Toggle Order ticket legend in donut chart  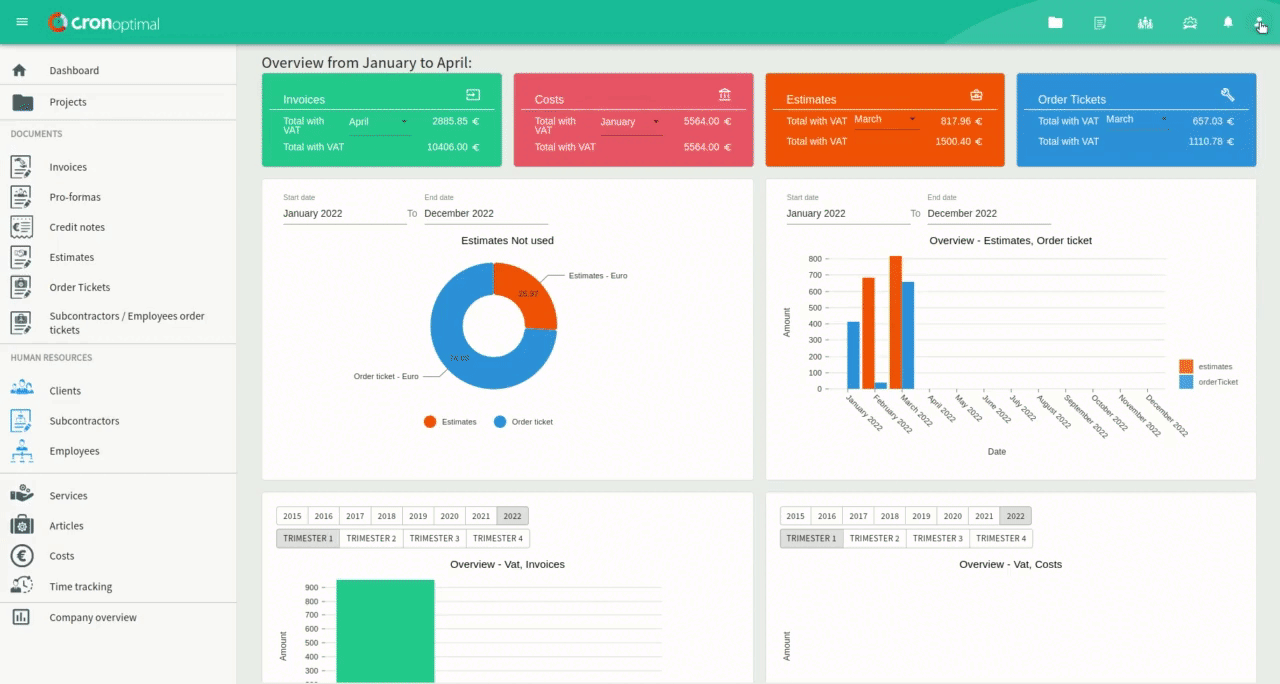(523, 422)
